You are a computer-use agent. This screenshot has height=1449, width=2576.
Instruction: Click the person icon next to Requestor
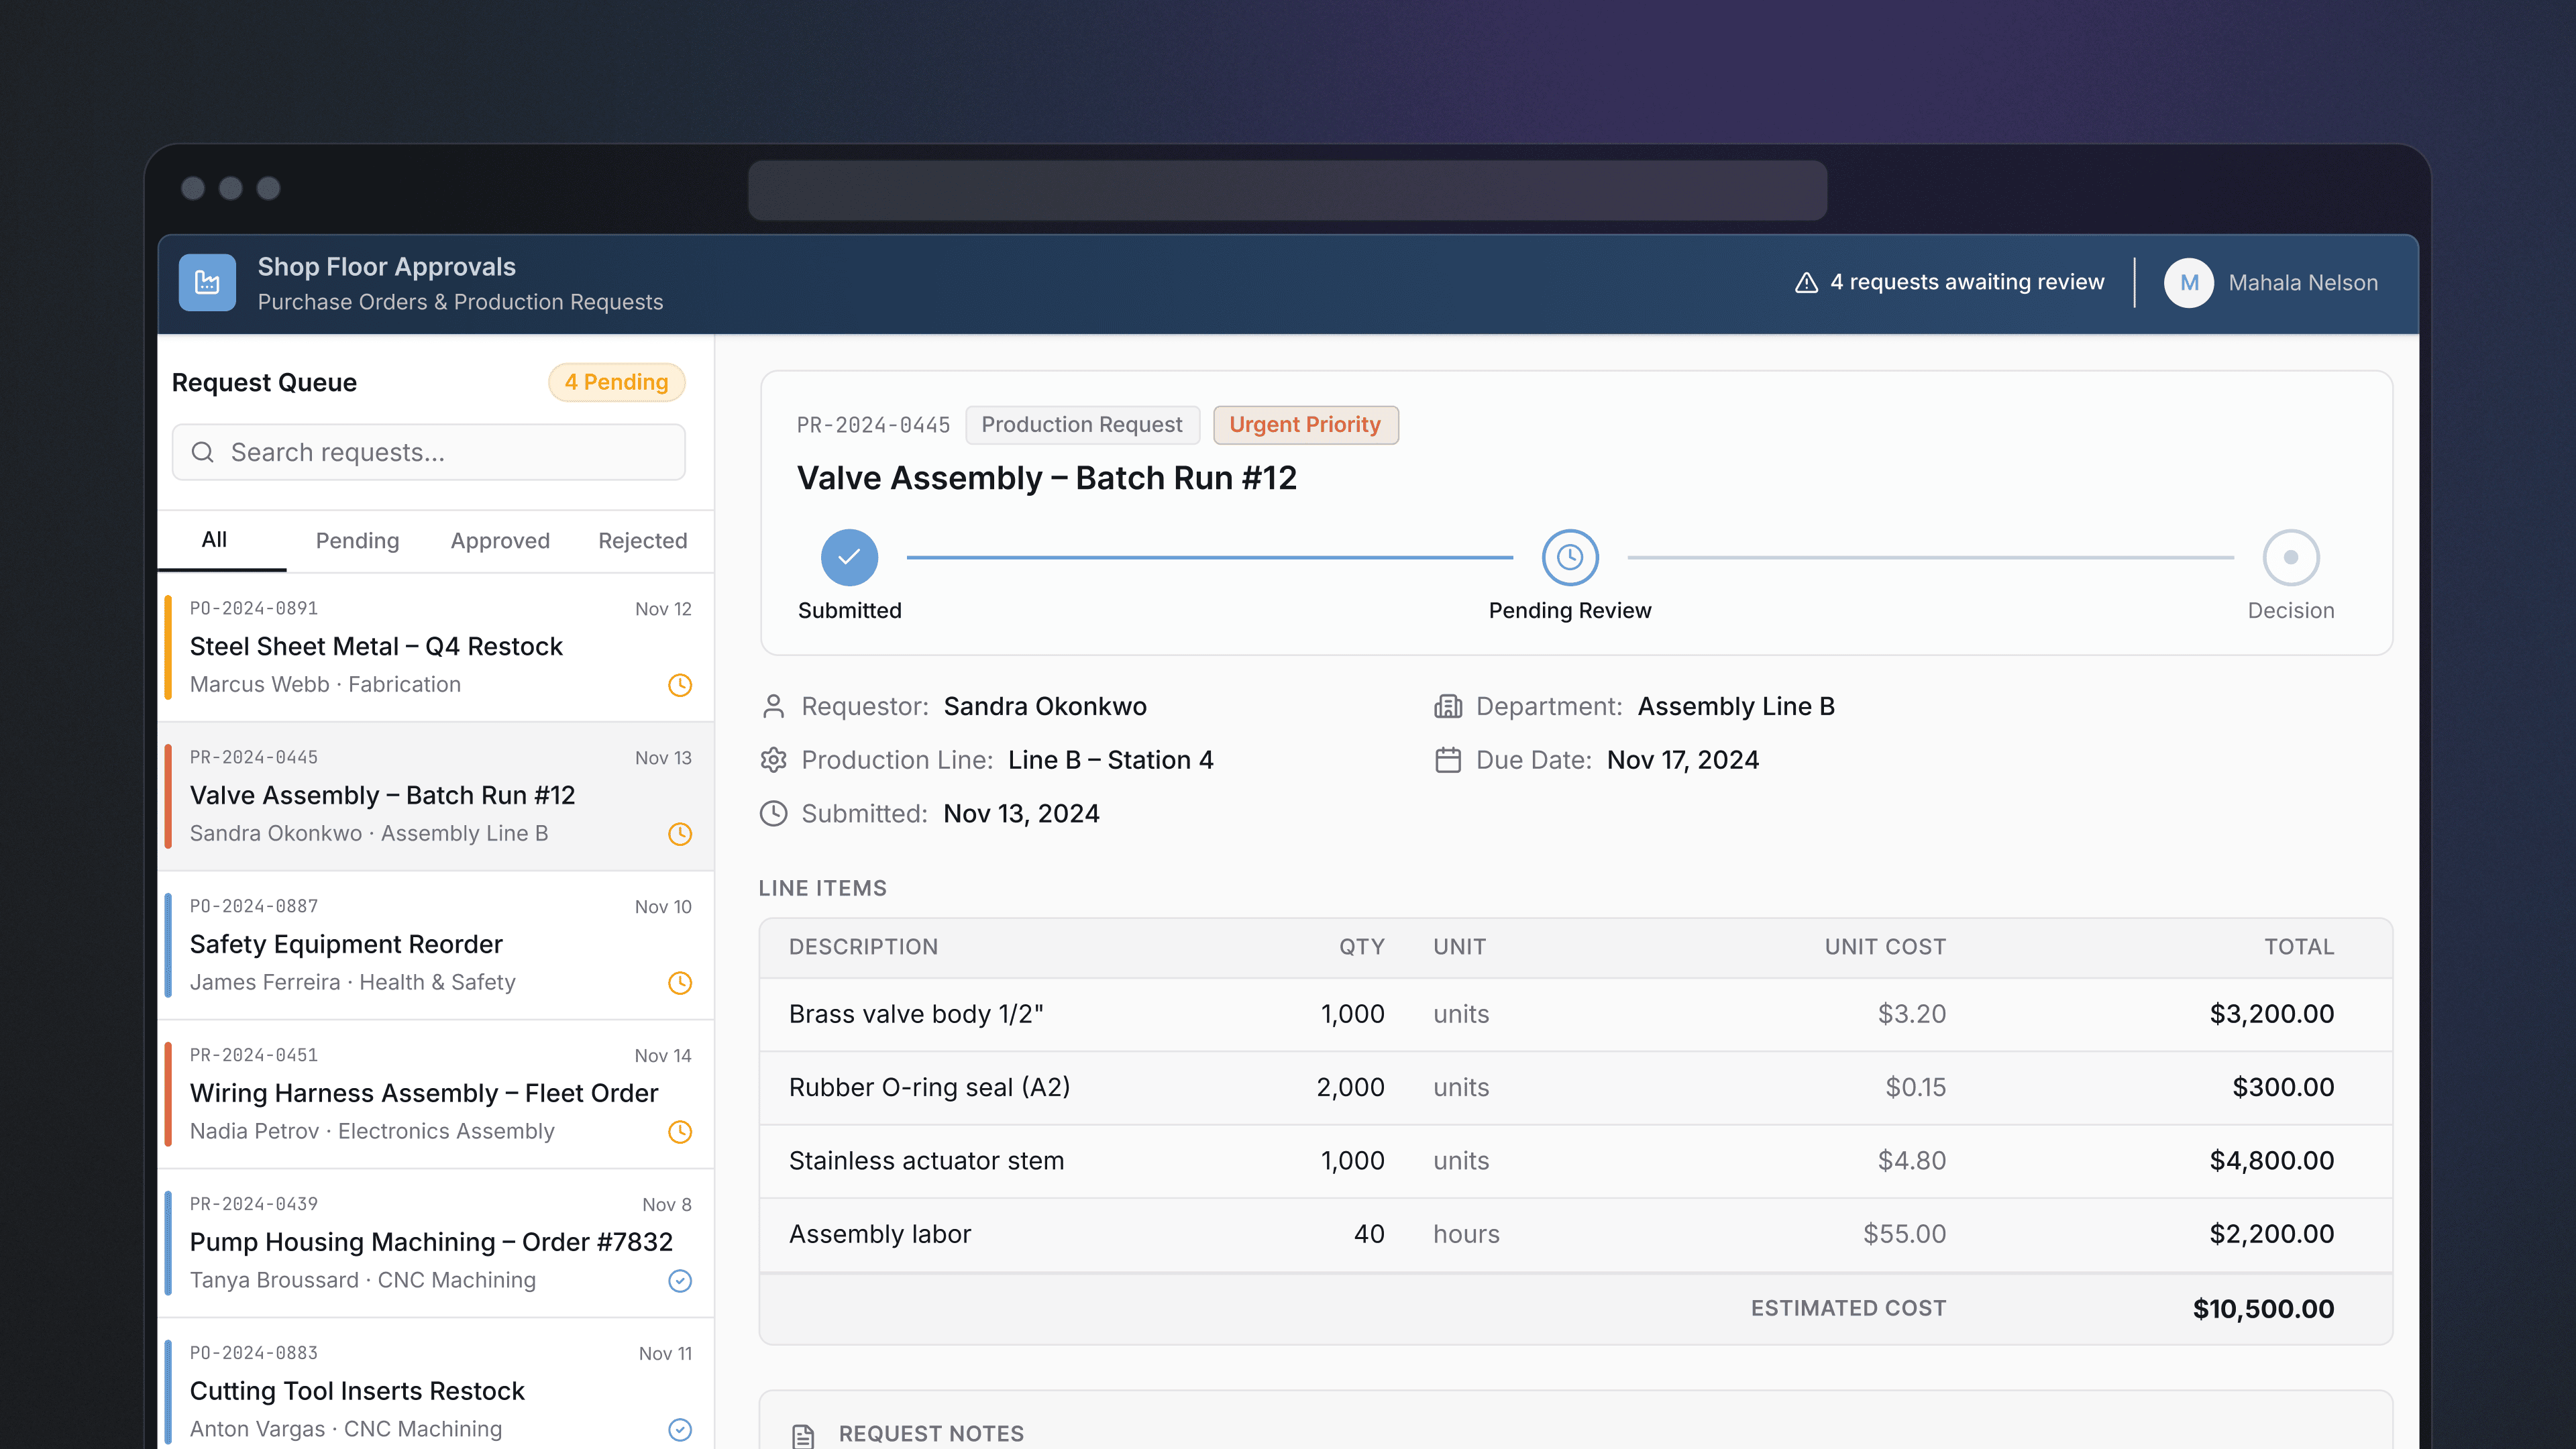point(773,707)
